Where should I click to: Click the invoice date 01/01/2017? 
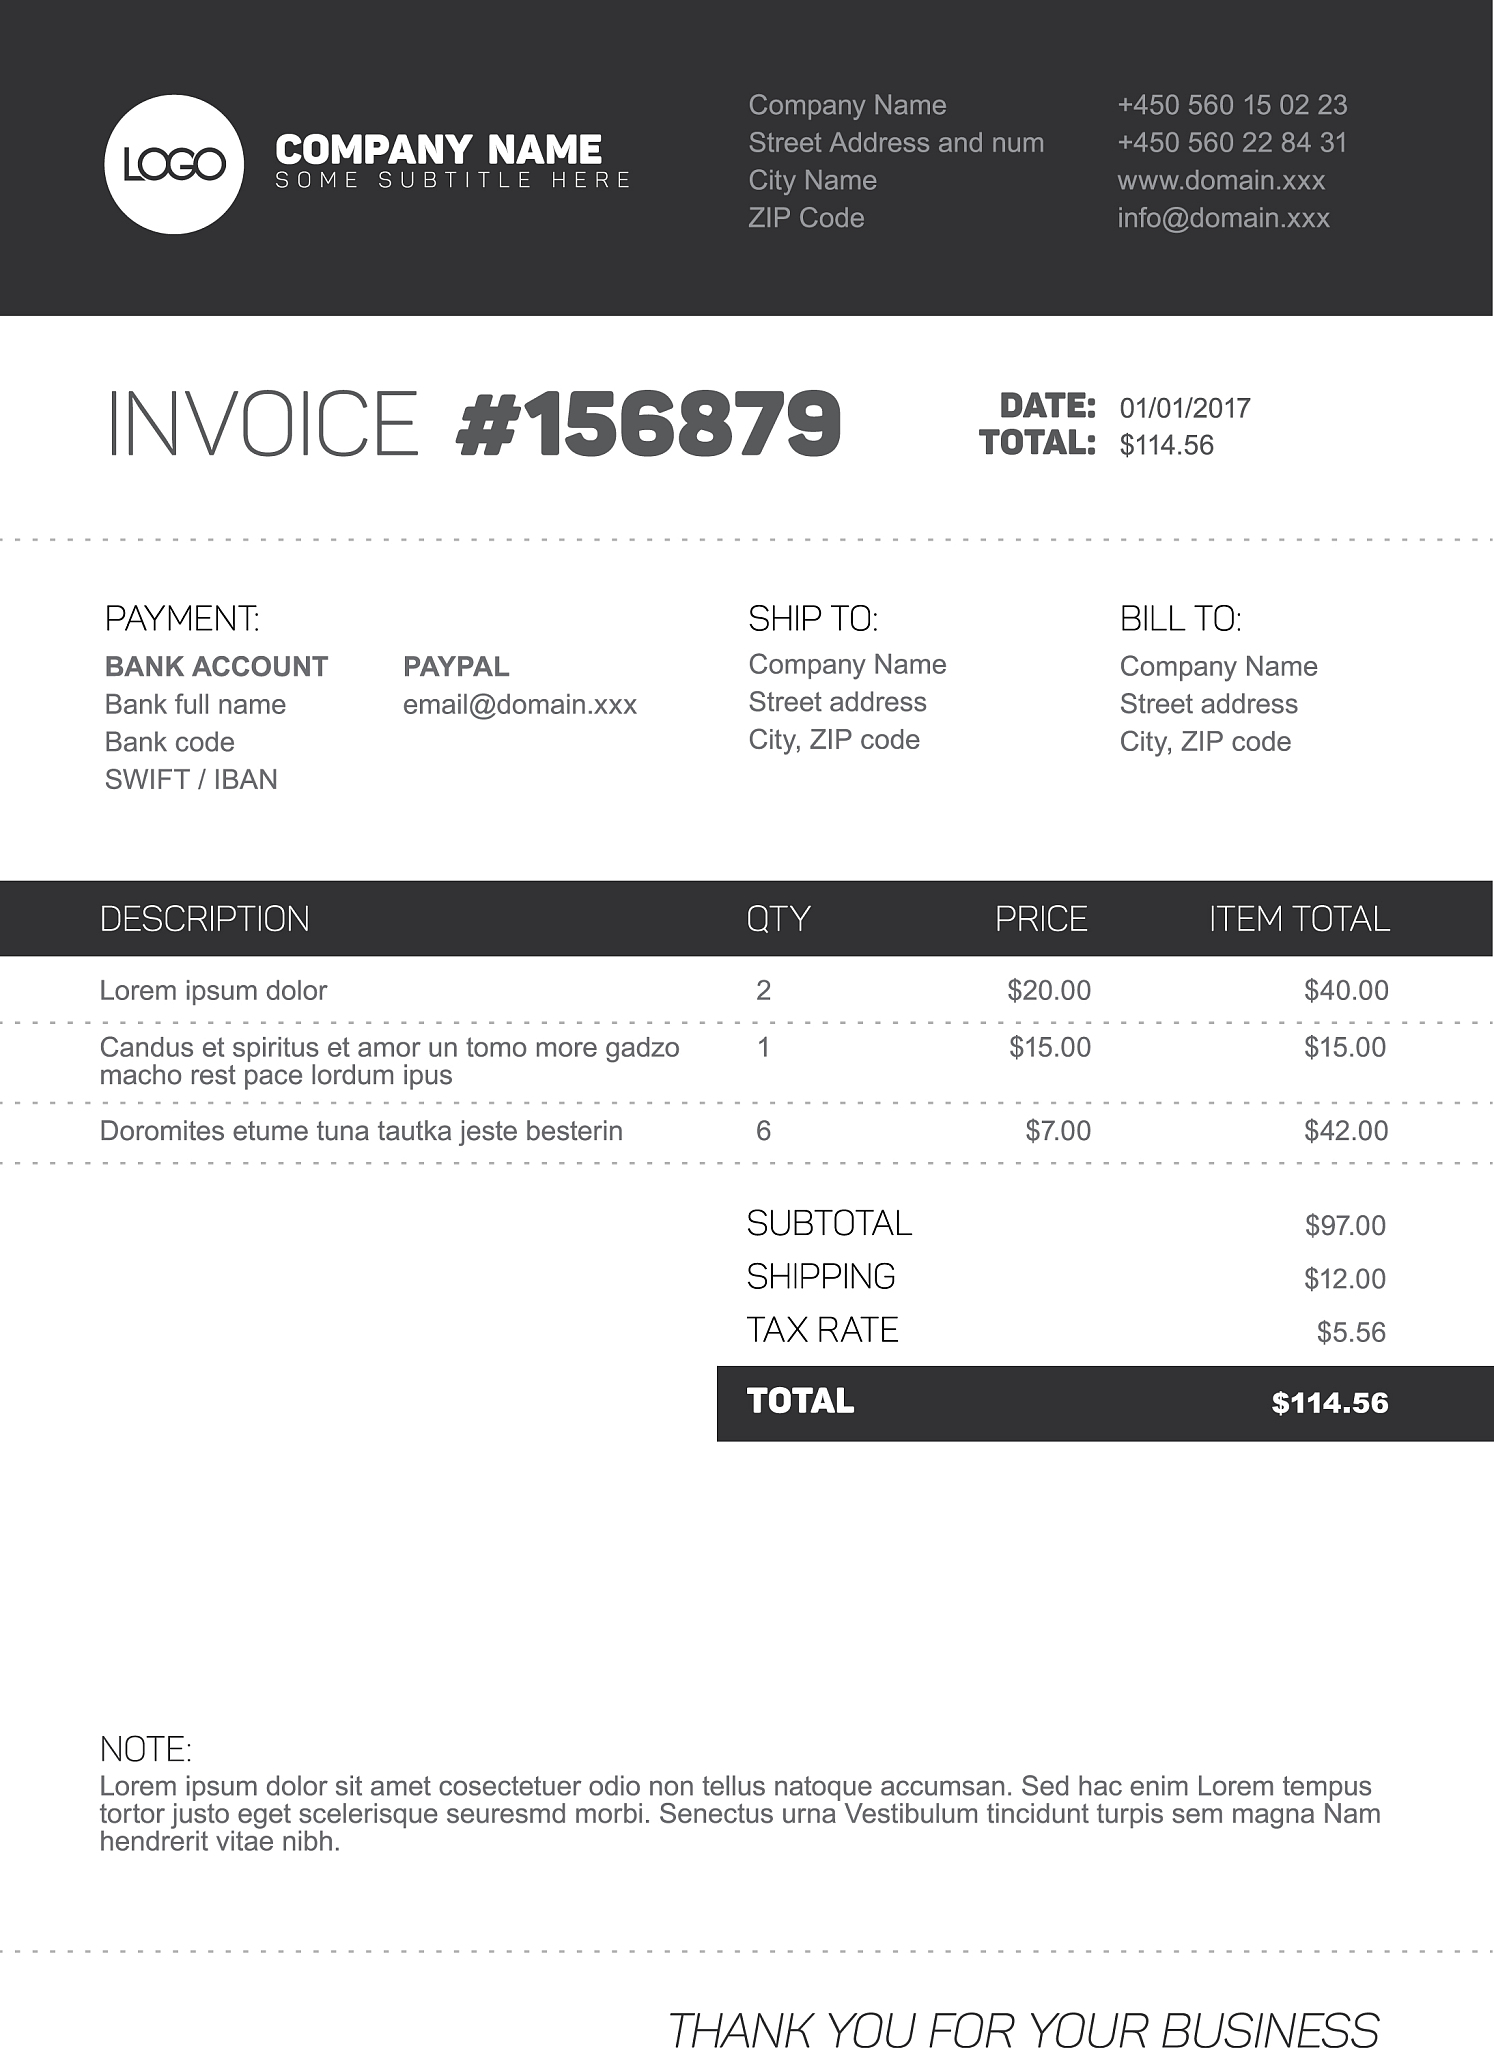pyautogui.click(x=1184, y=408)
